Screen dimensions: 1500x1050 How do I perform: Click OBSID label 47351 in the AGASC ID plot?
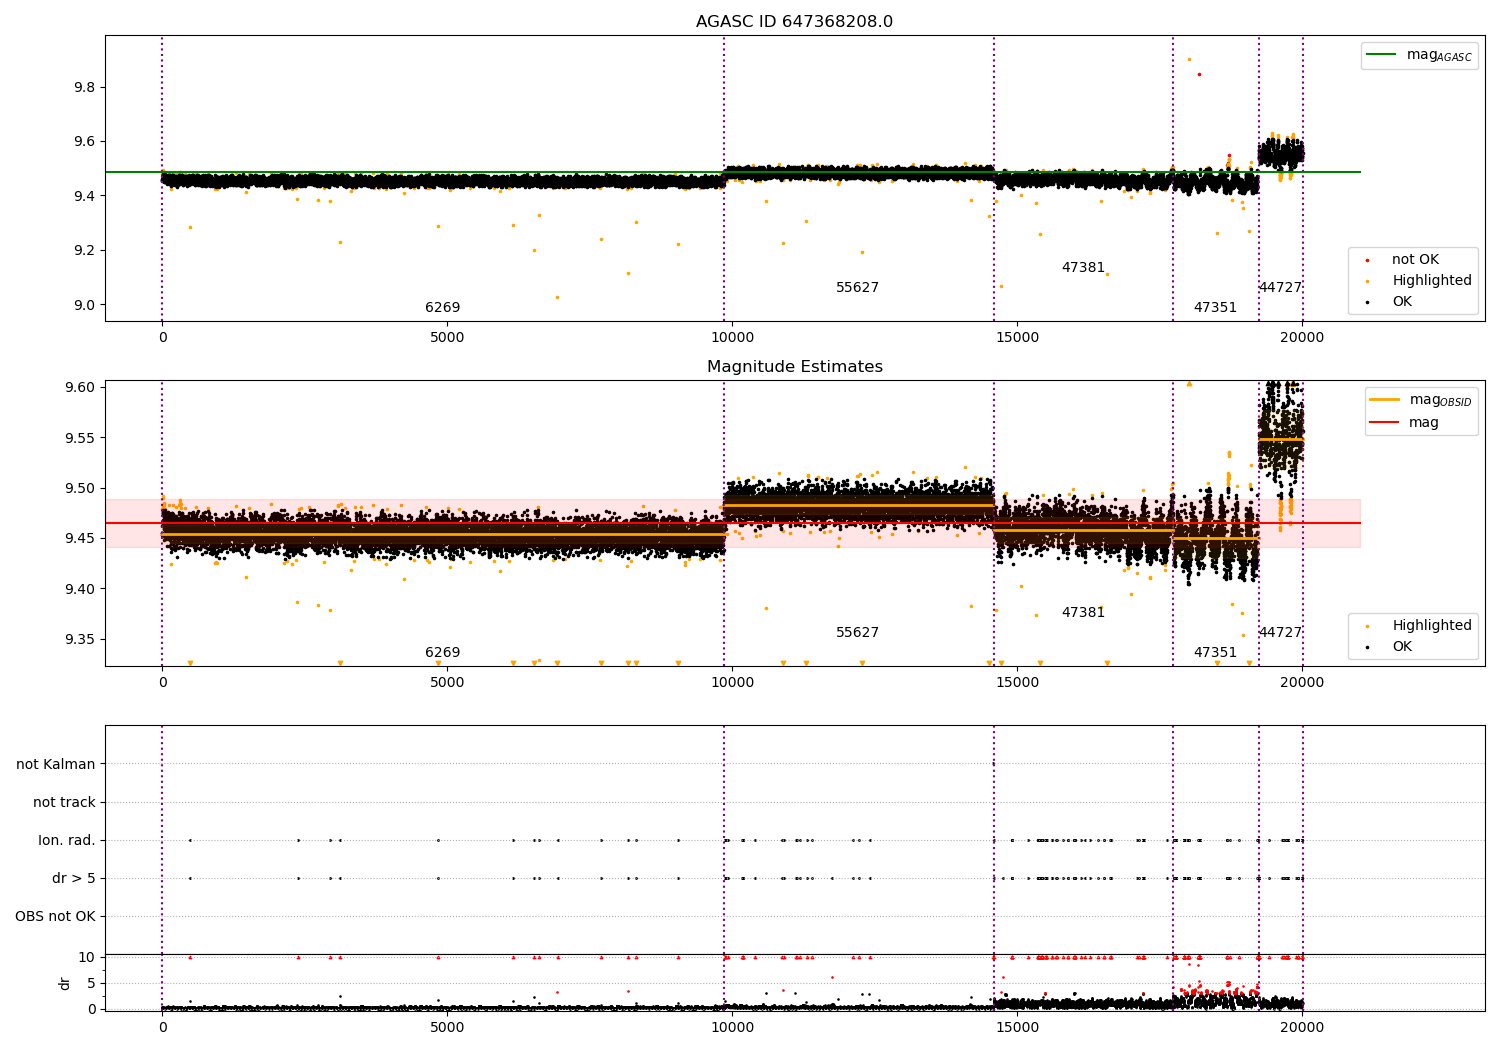tap(1215, 307)
